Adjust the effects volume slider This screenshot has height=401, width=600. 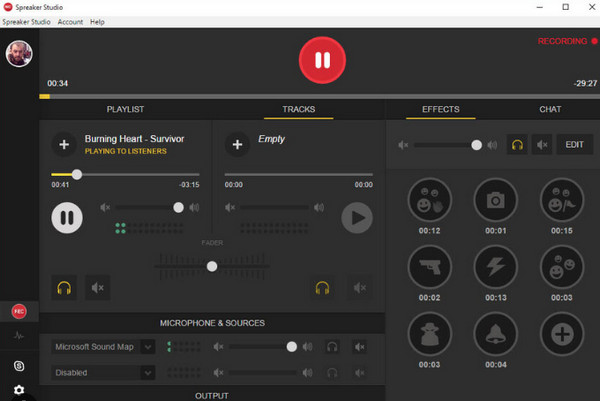(x=448, y=145)
